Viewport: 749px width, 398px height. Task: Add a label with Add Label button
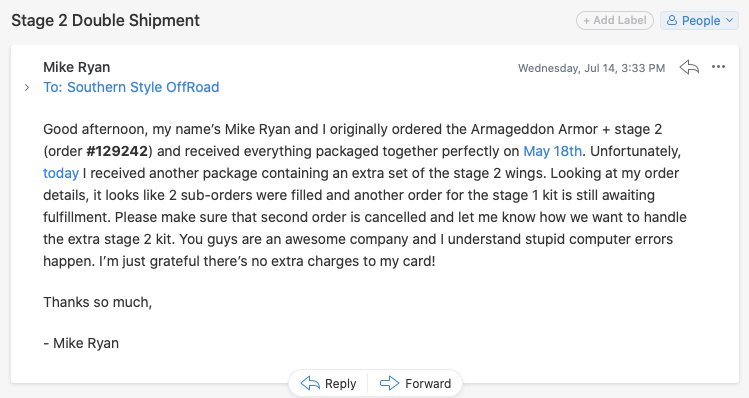coord(615,21)
